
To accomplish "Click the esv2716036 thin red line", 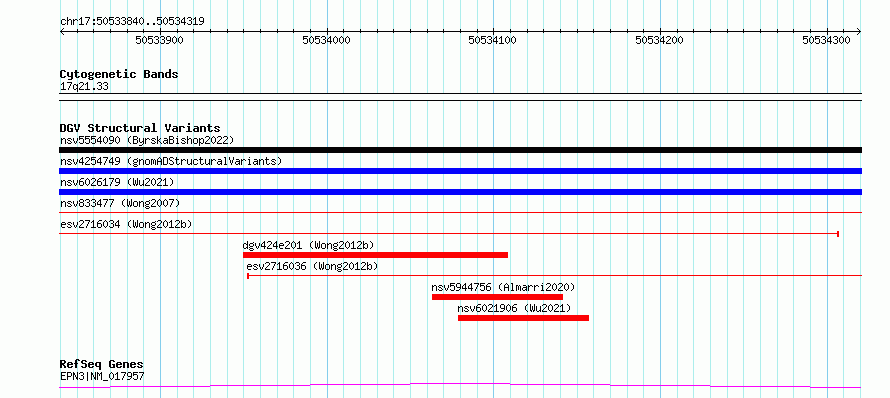I will click(555, 276).
